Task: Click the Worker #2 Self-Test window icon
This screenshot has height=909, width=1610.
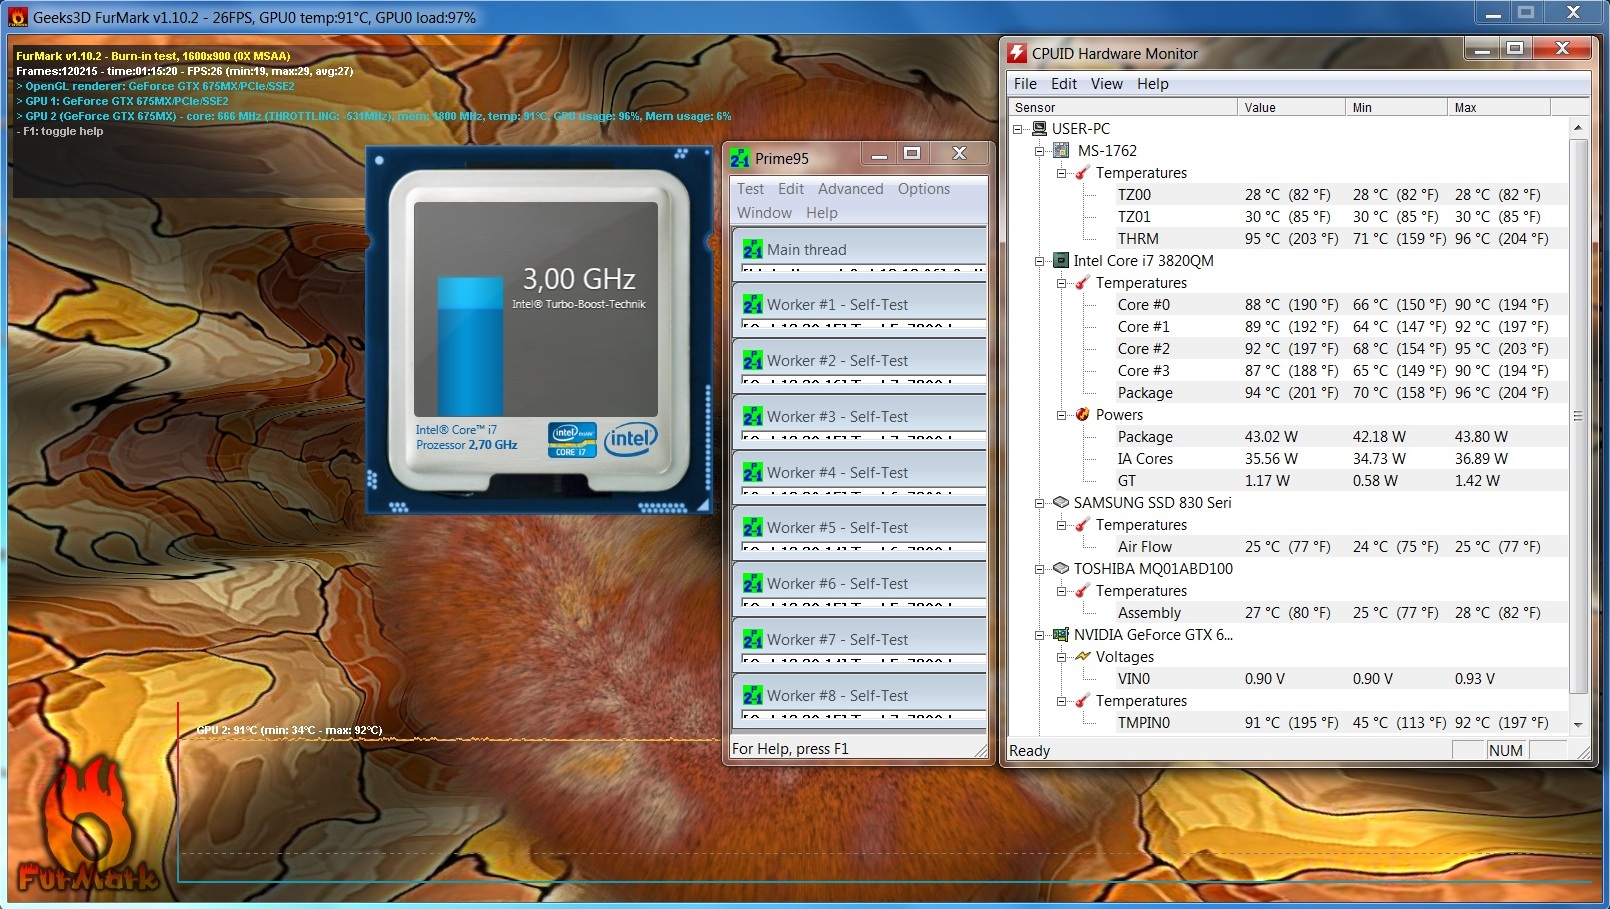Action: [753, 360]
